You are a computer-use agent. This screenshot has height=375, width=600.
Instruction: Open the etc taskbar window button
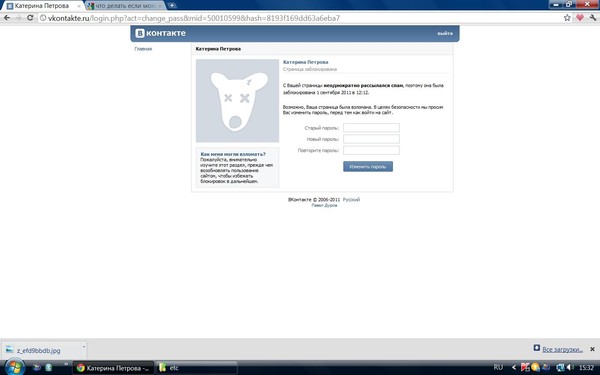[x=196, y=368]
